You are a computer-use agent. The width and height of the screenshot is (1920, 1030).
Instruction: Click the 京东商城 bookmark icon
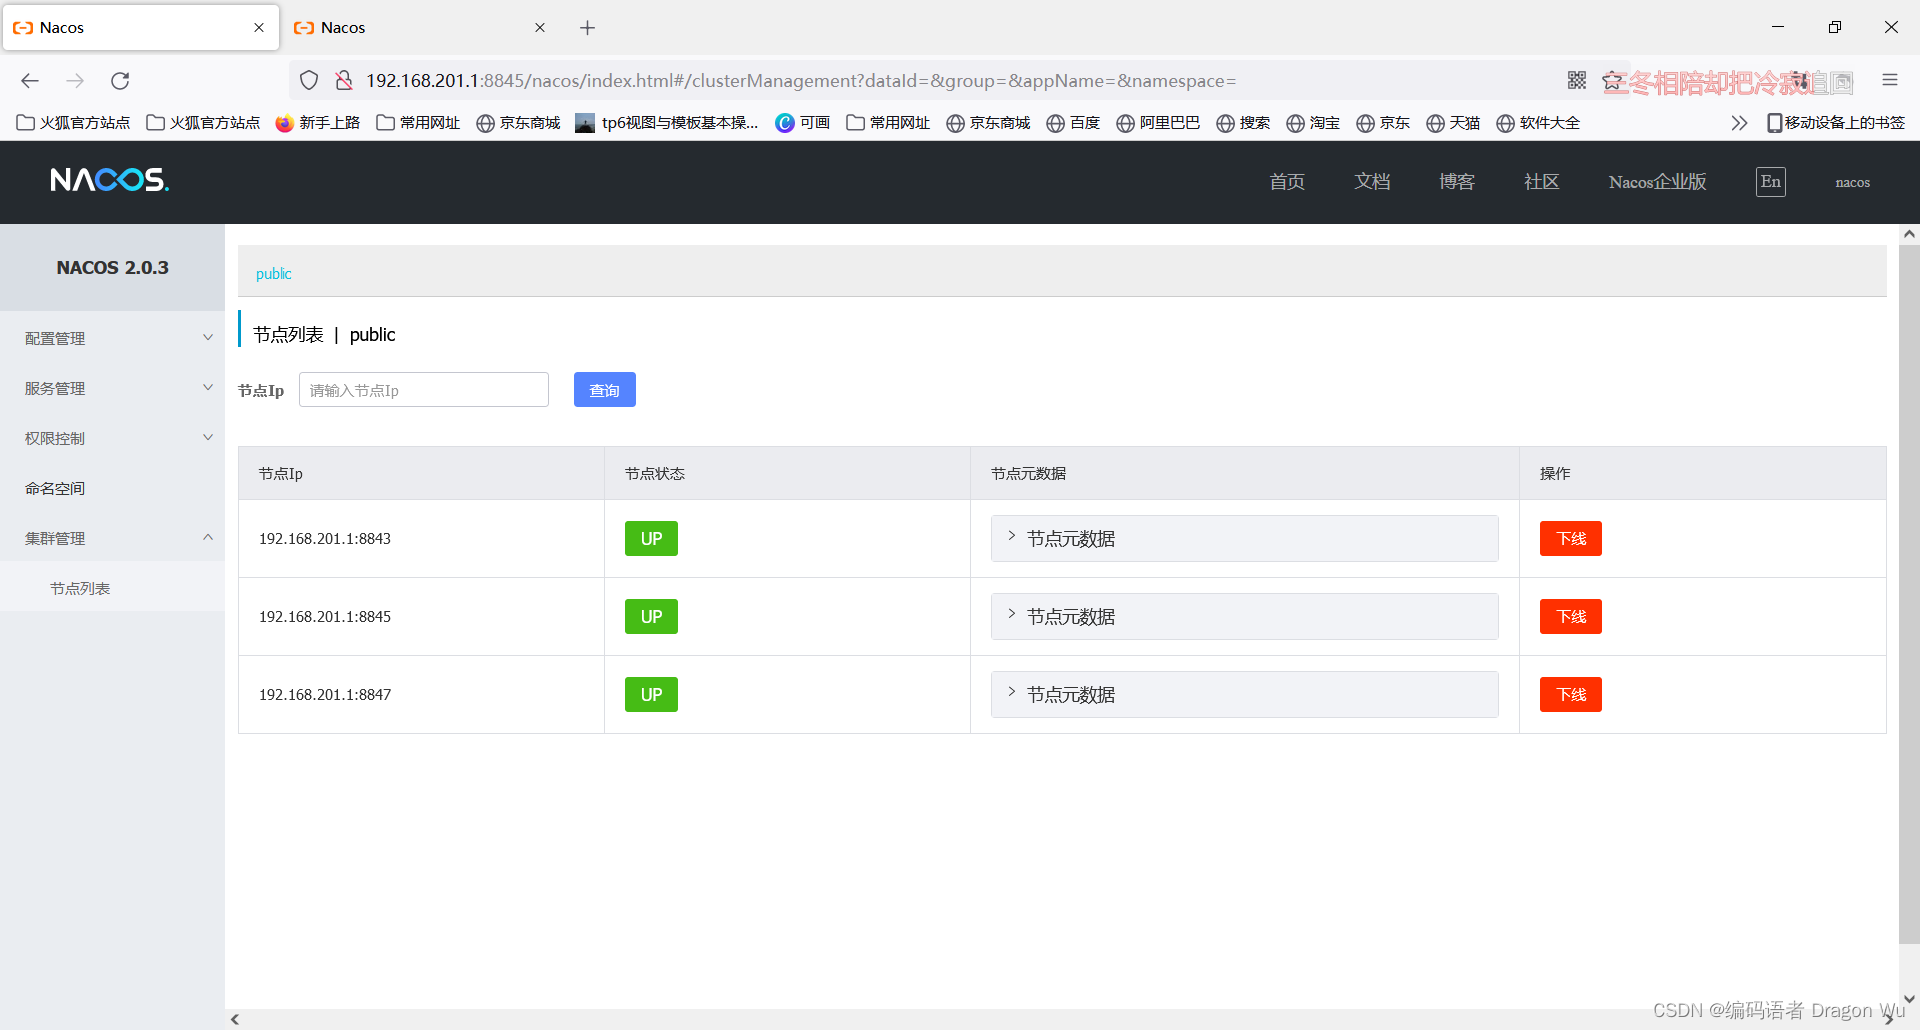tap(486, 122)
